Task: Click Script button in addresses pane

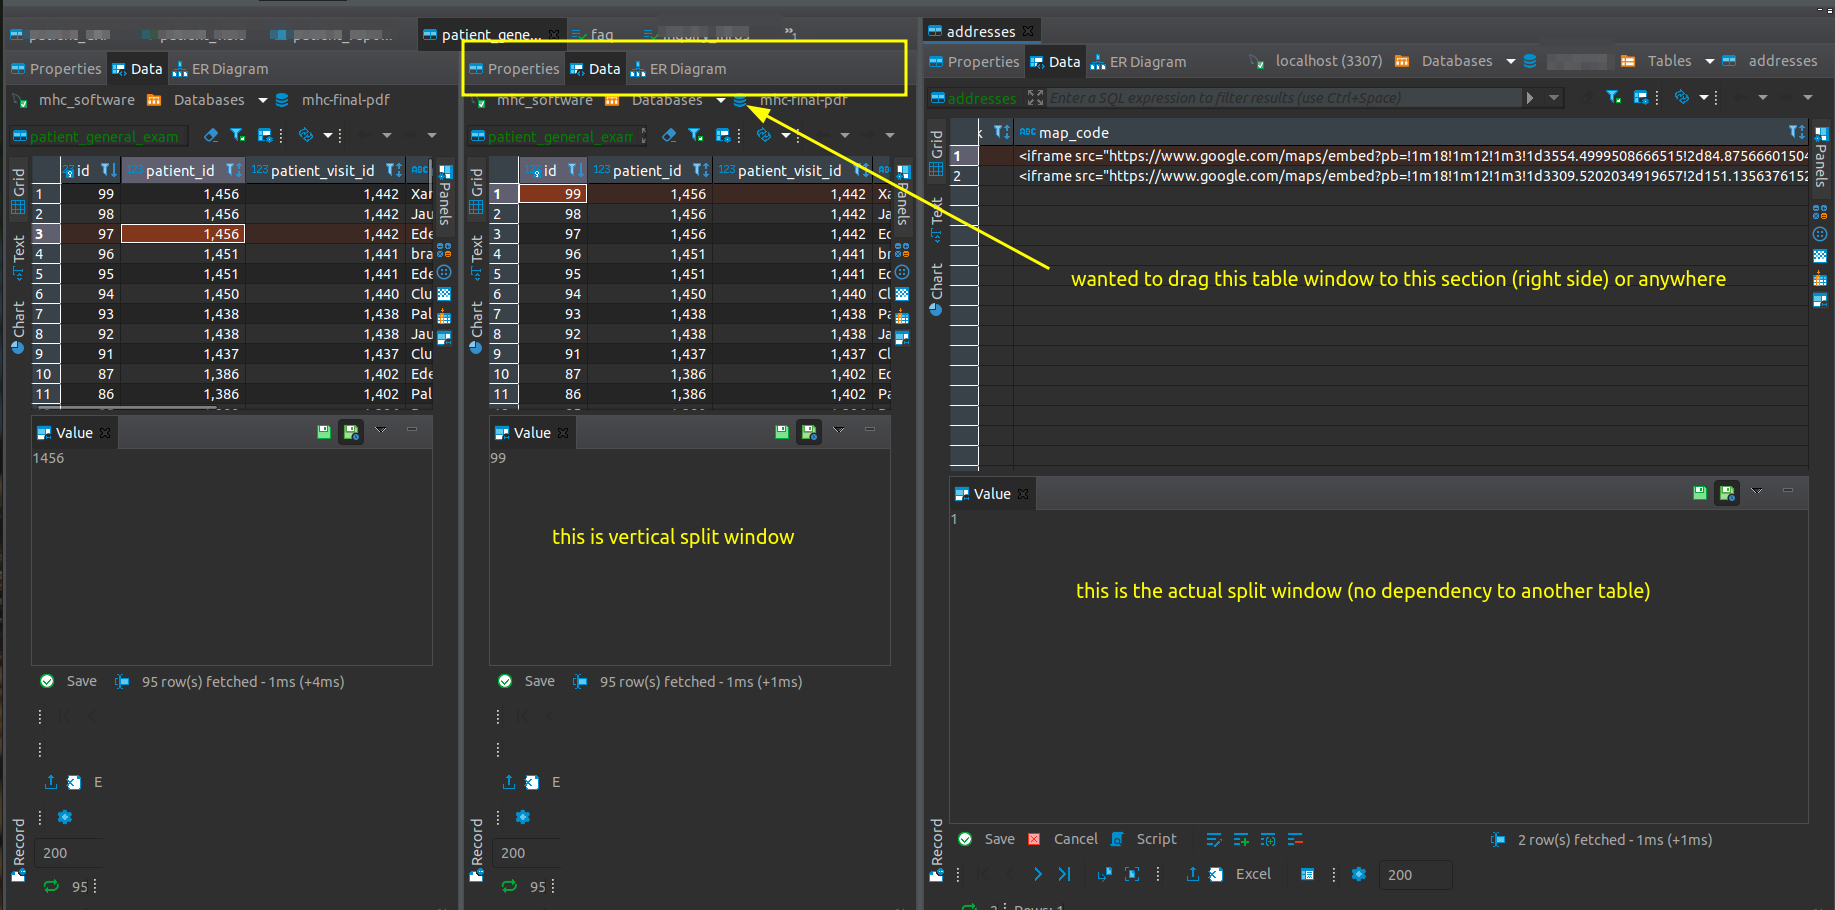Action: (x=1145, y=840)
